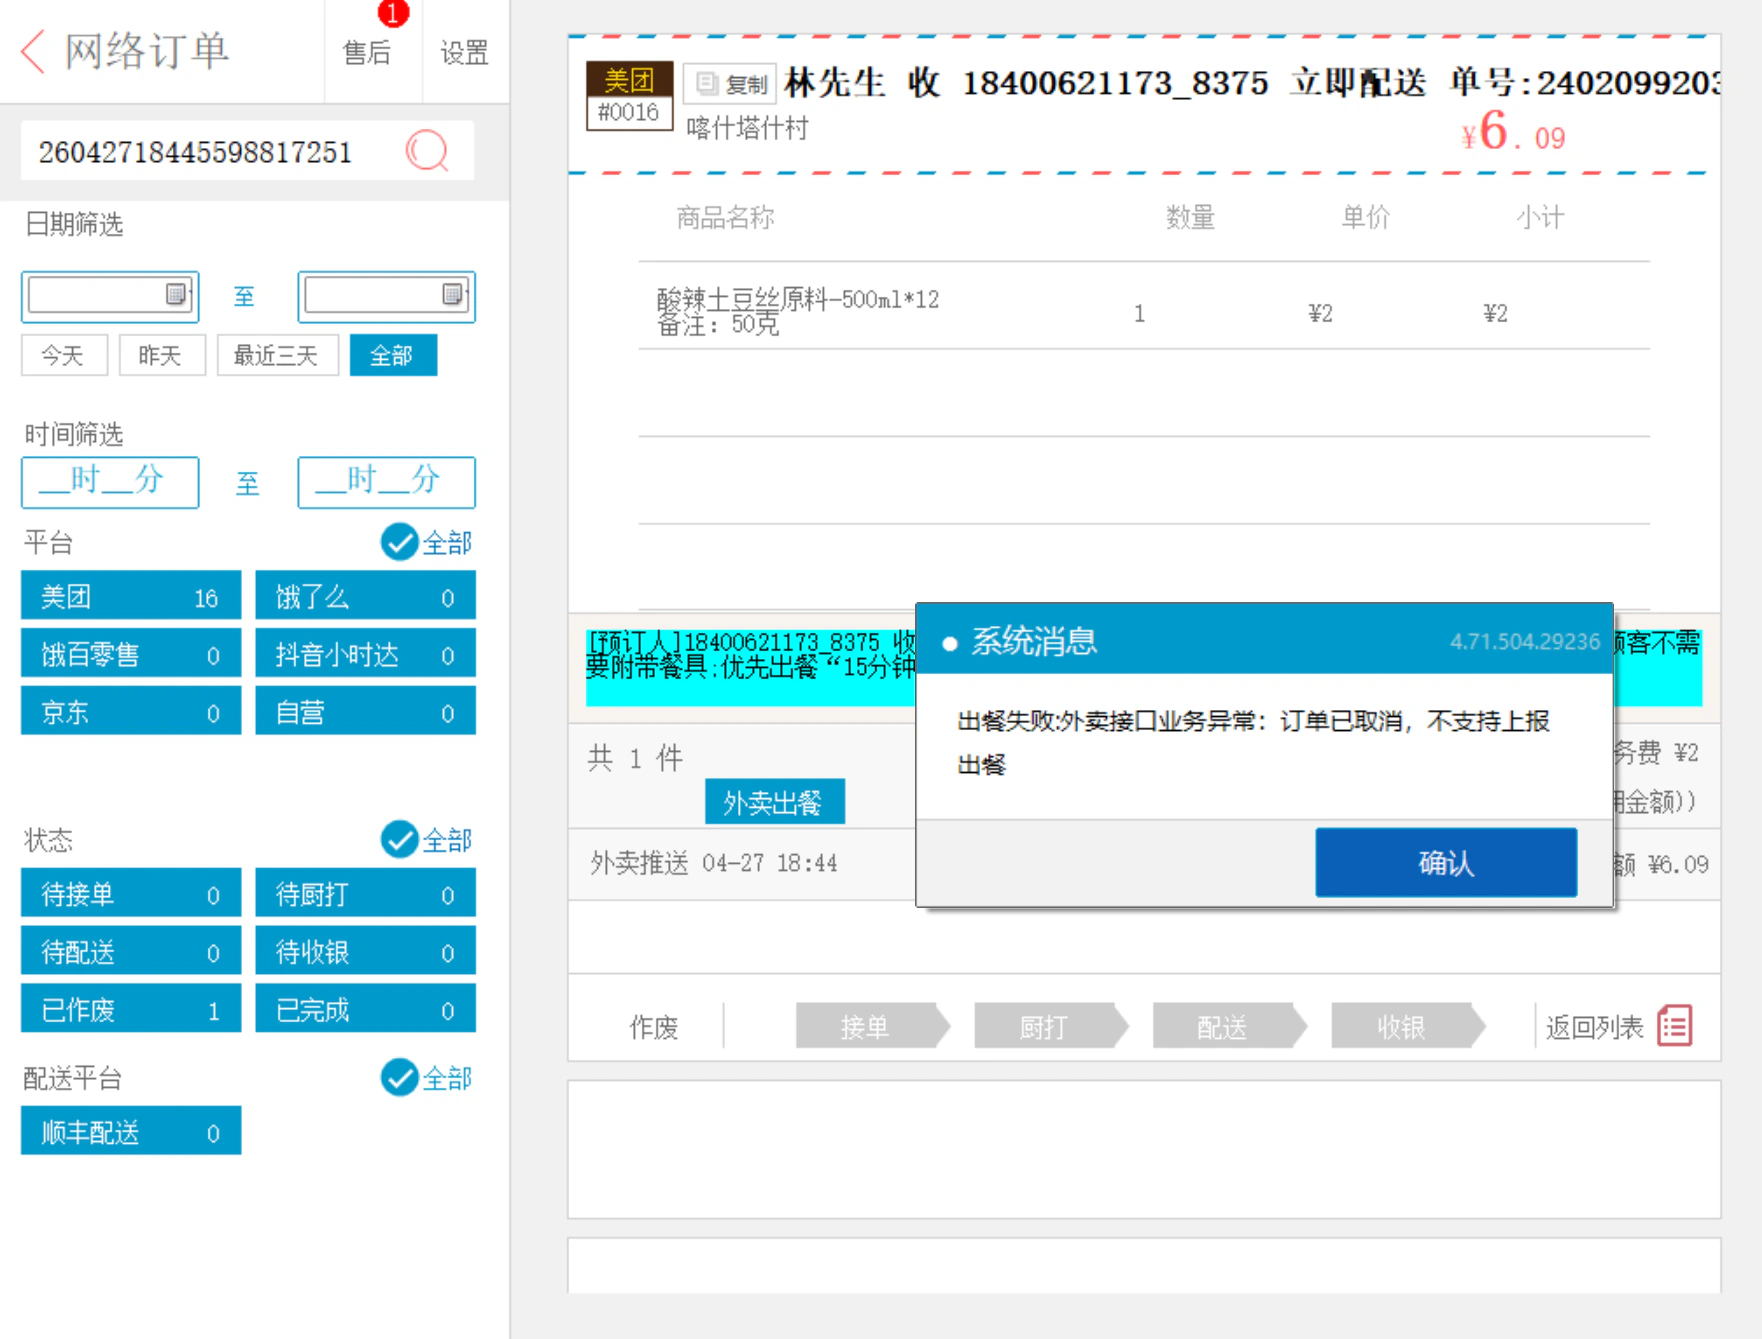Toggle the 全部 checkbox for 平台
This screenshot has width=1762, height=1339.
399,542
